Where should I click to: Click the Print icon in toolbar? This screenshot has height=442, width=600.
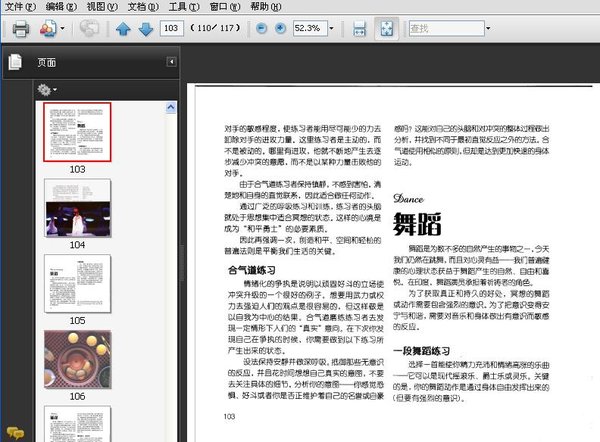pos(19,30)
